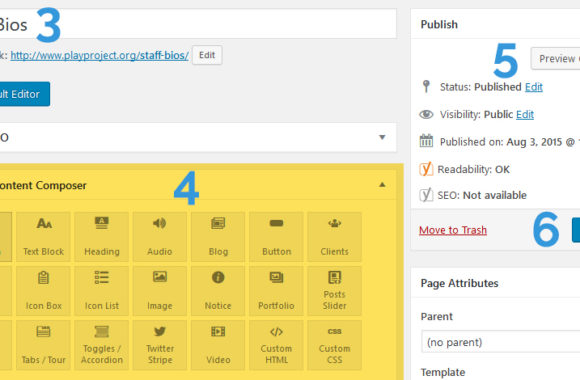The height and width of the screenshot is (380, 580).
Task: Click the 'SEO: Not available' text
Action: (482, 195)
